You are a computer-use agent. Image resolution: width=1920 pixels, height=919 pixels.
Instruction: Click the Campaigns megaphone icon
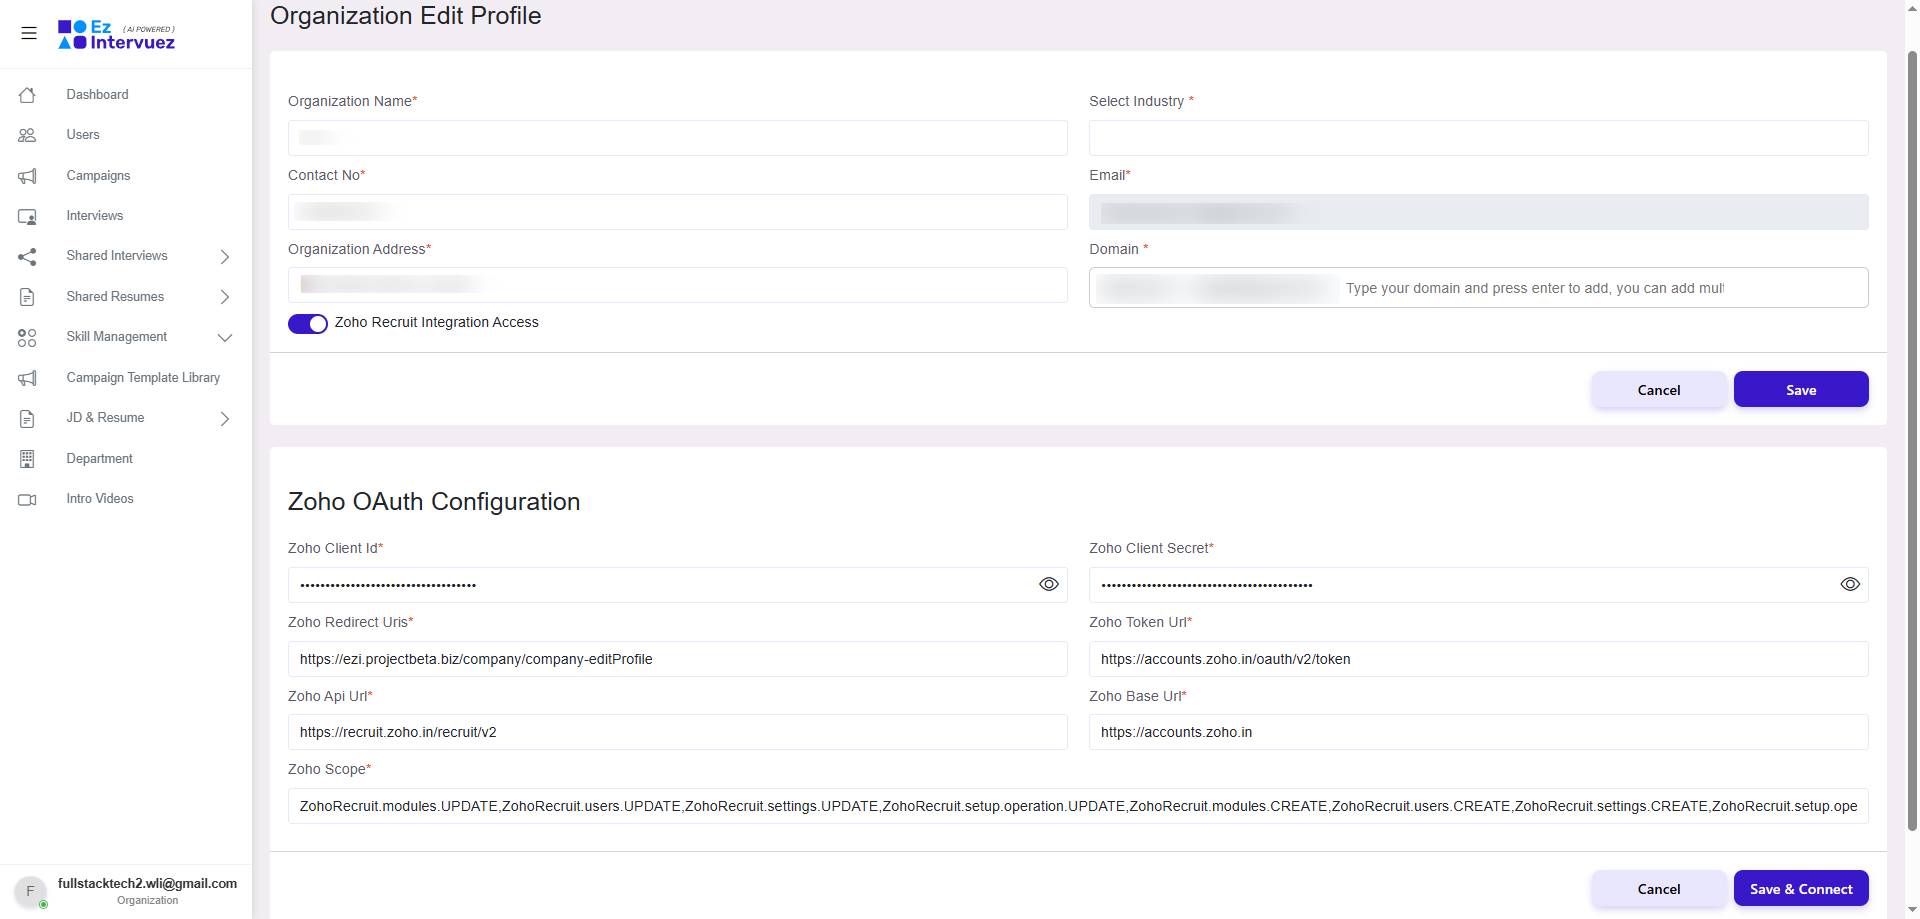27,176
